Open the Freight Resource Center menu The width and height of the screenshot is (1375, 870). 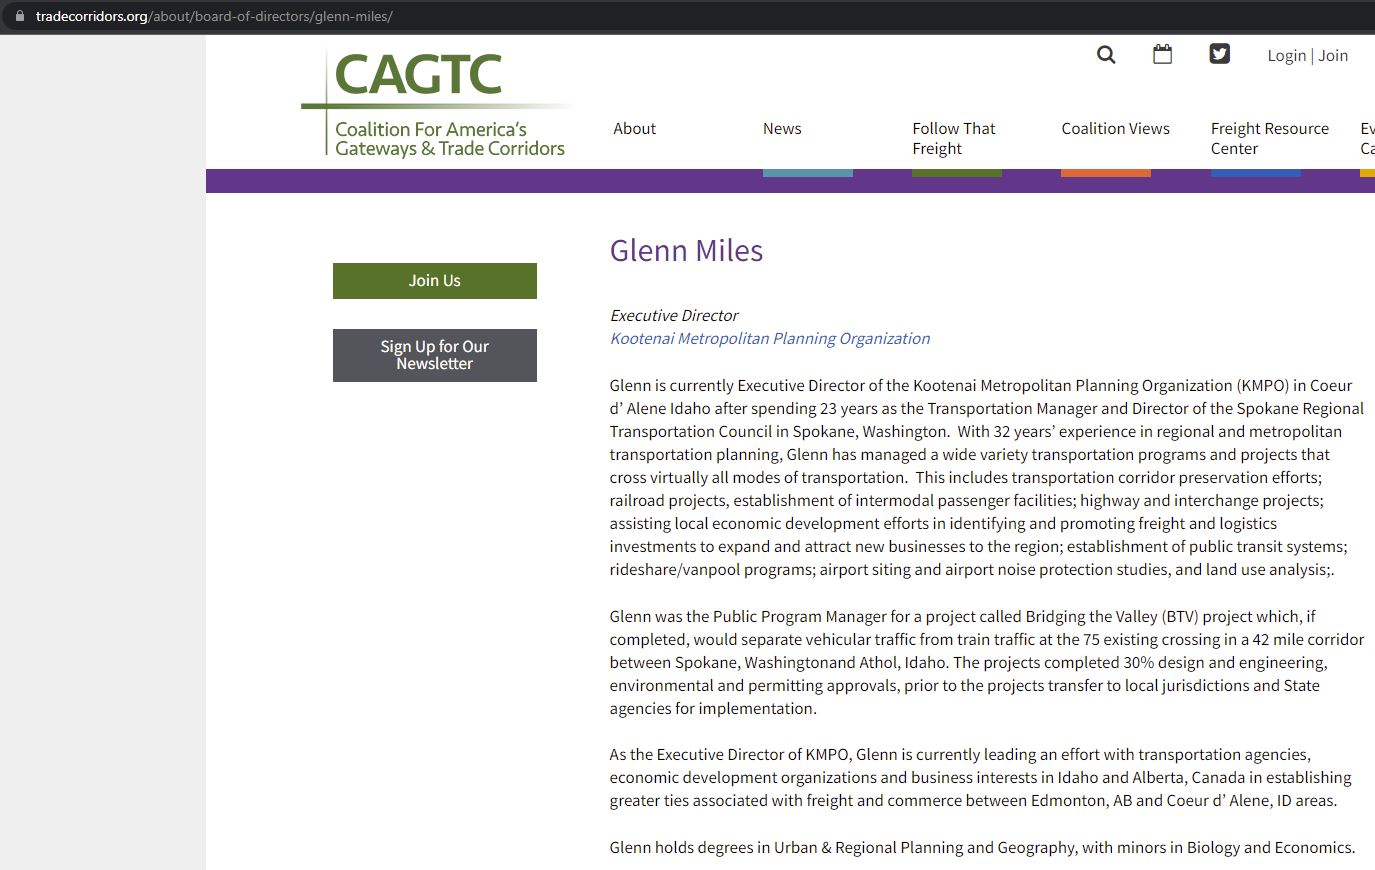click(x=1270, y=138)
